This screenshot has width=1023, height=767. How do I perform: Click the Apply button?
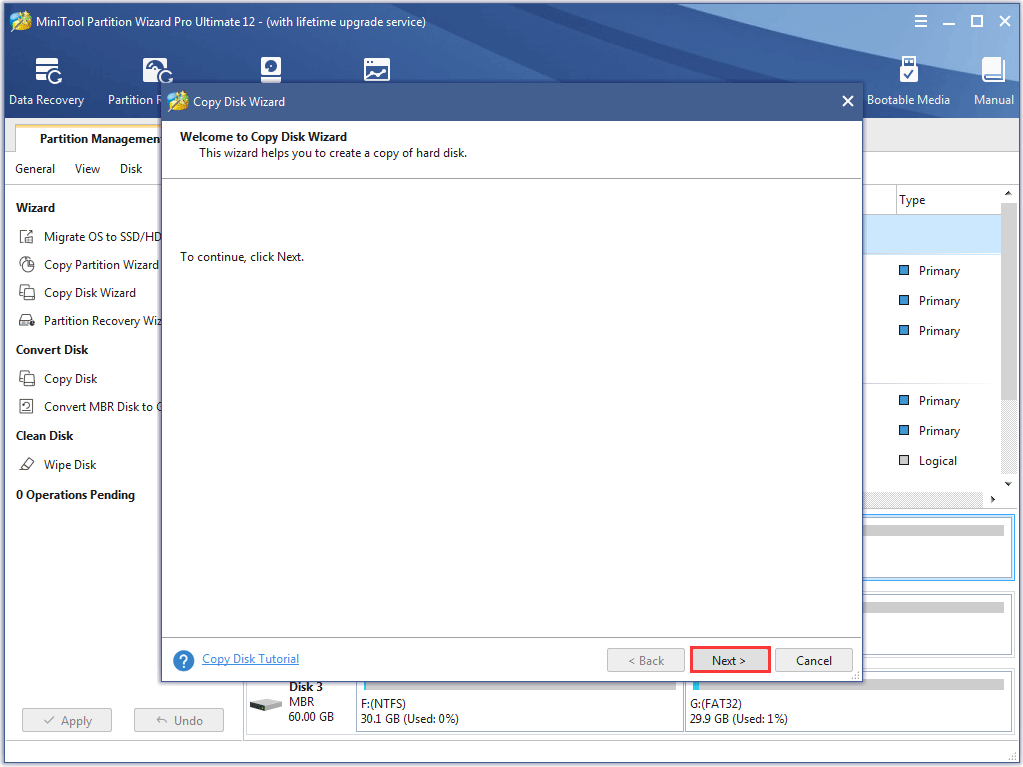pyautogui.click(x=67, y=720)
